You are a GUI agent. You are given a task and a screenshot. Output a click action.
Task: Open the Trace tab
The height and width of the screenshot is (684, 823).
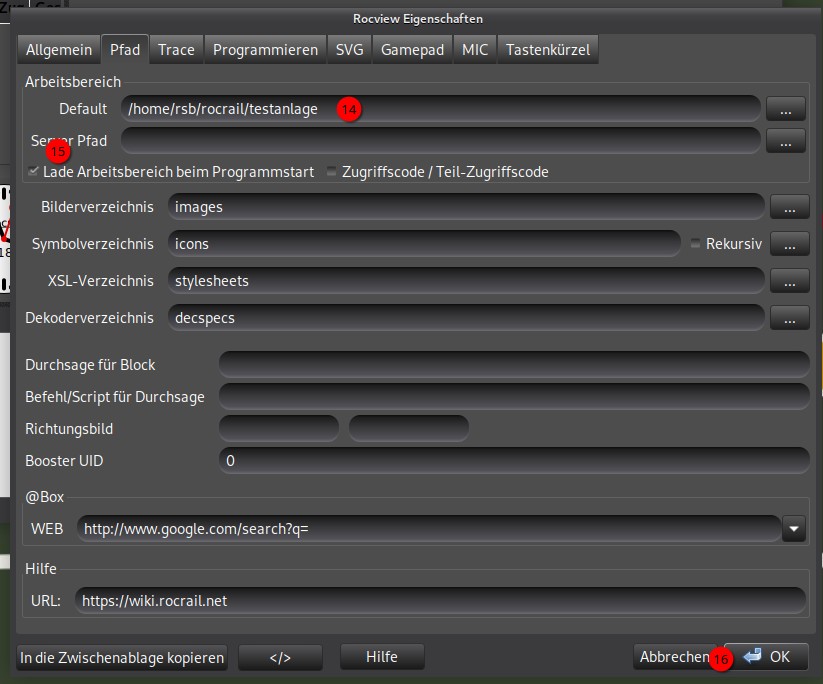(x=176, y=49)
